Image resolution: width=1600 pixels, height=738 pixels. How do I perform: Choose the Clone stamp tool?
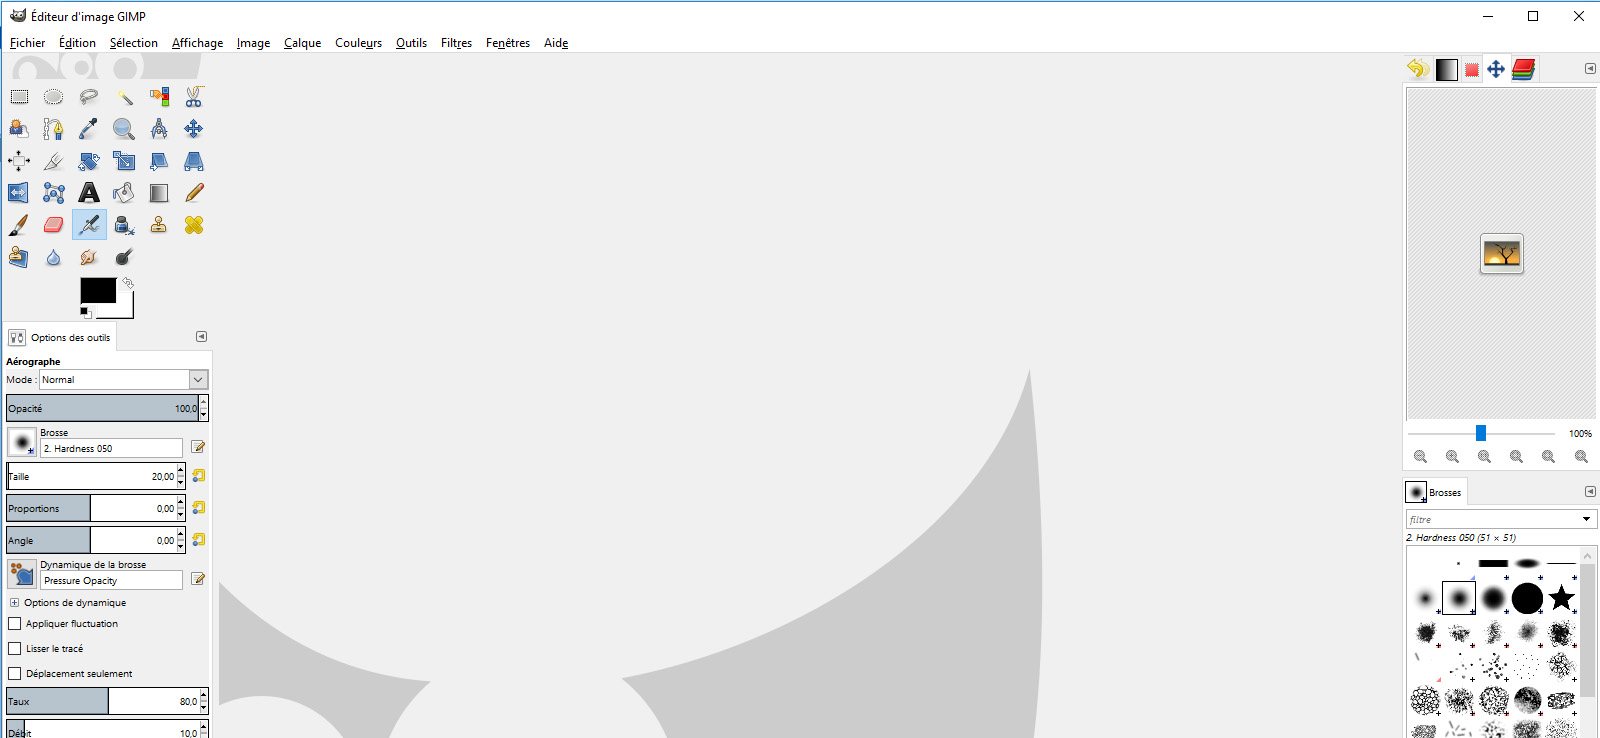pyautogui.click(x=159, y=225)
